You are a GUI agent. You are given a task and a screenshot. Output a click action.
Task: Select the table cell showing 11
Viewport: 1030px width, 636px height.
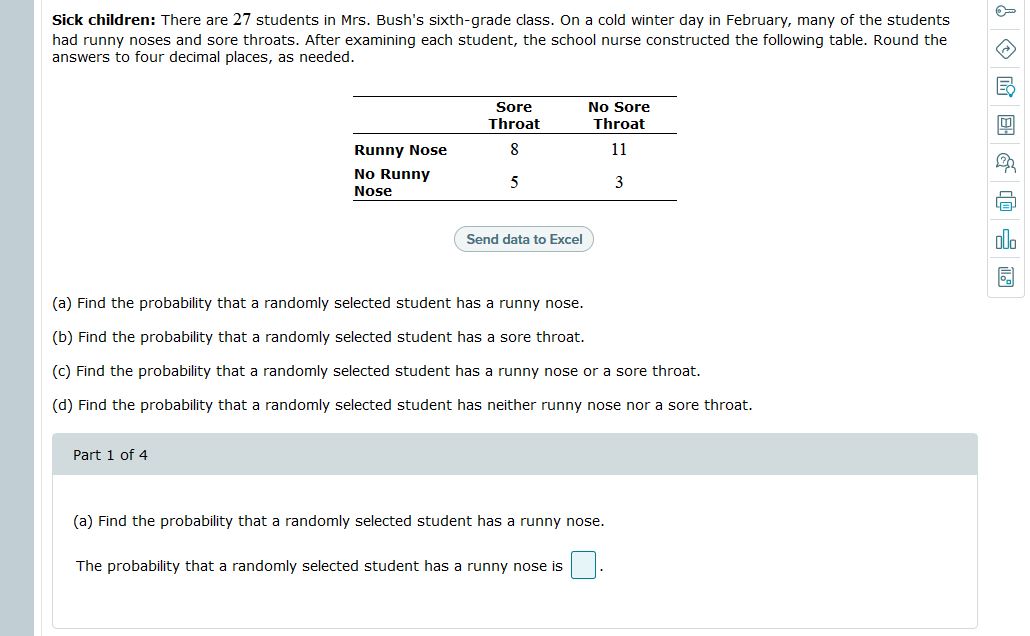[618, 149]
